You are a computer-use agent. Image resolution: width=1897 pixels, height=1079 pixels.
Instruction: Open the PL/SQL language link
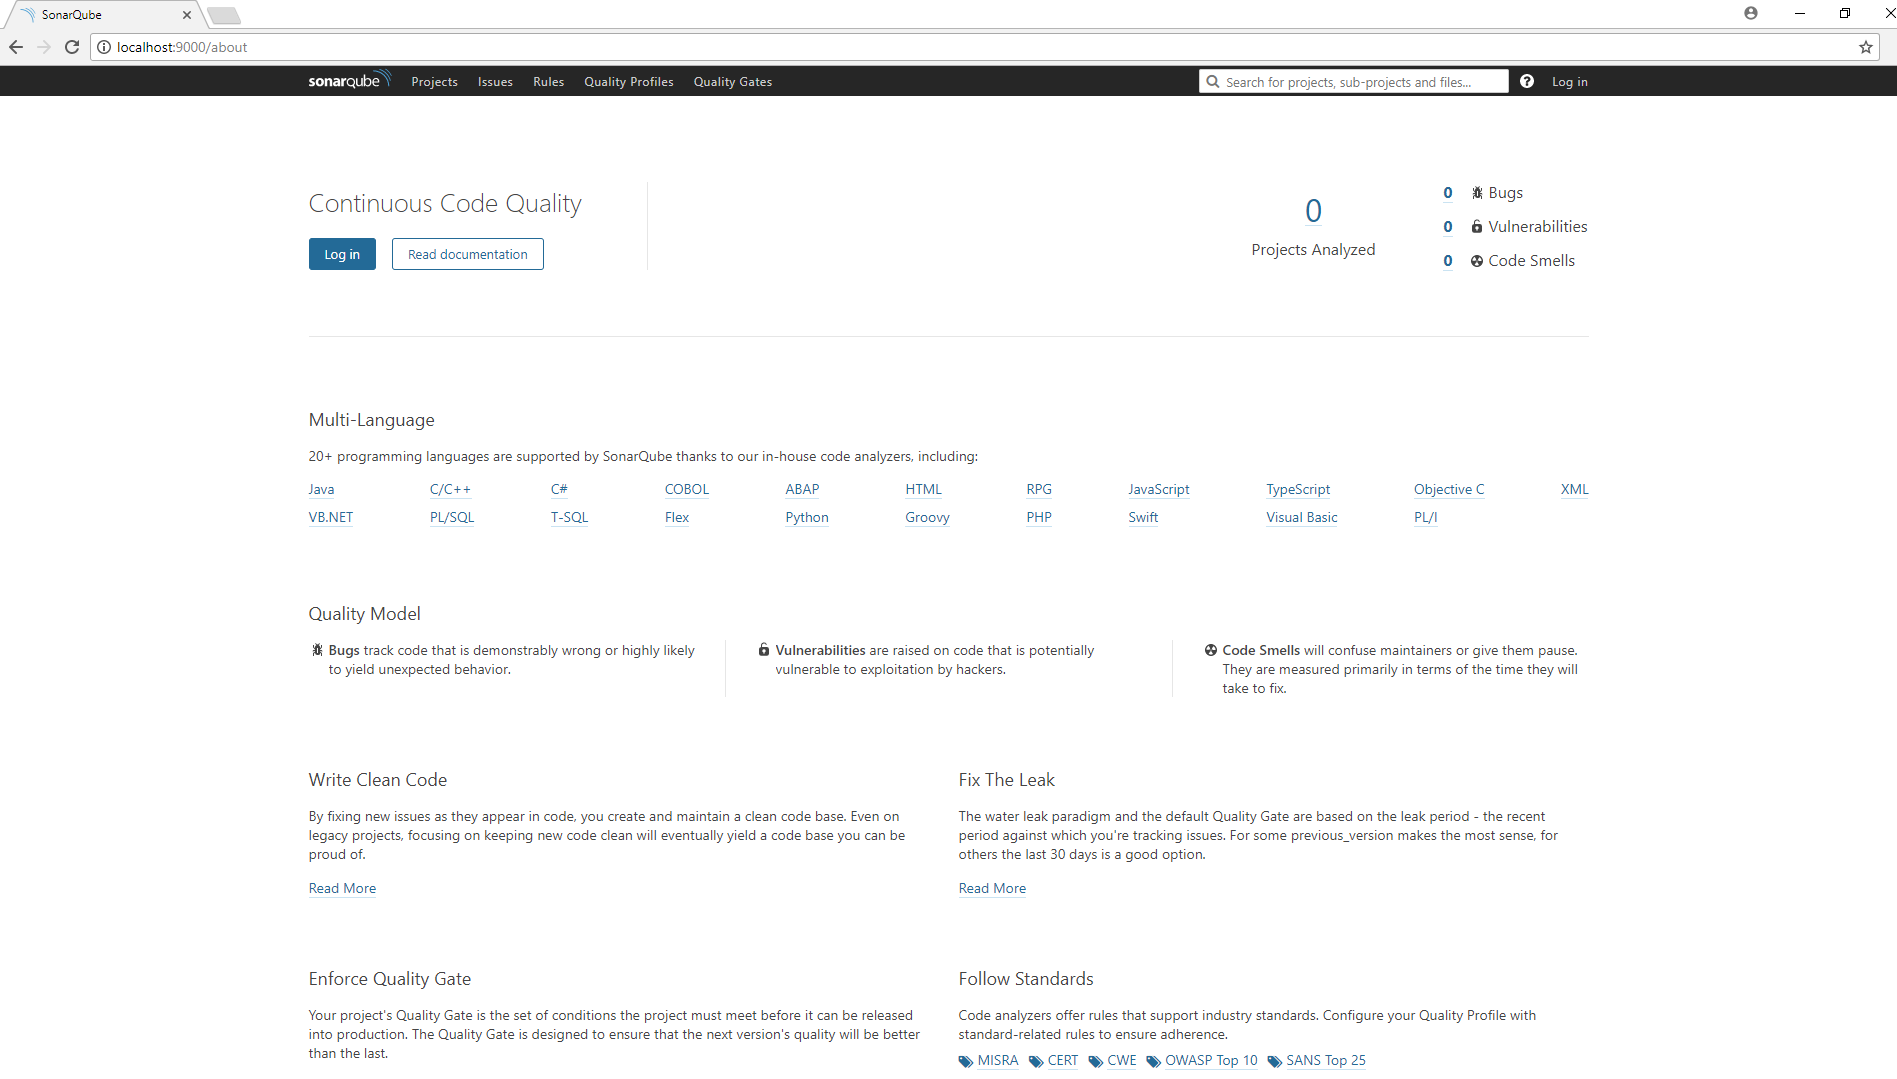452,517
